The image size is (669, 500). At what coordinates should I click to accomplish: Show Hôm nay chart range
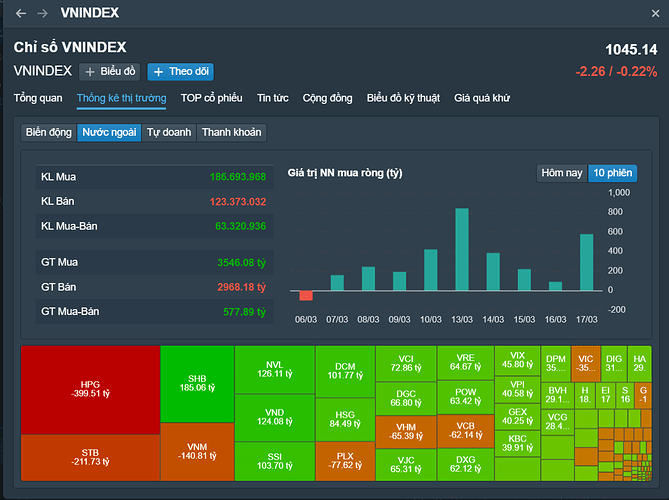pyautogui.click(x=561, y=173)
